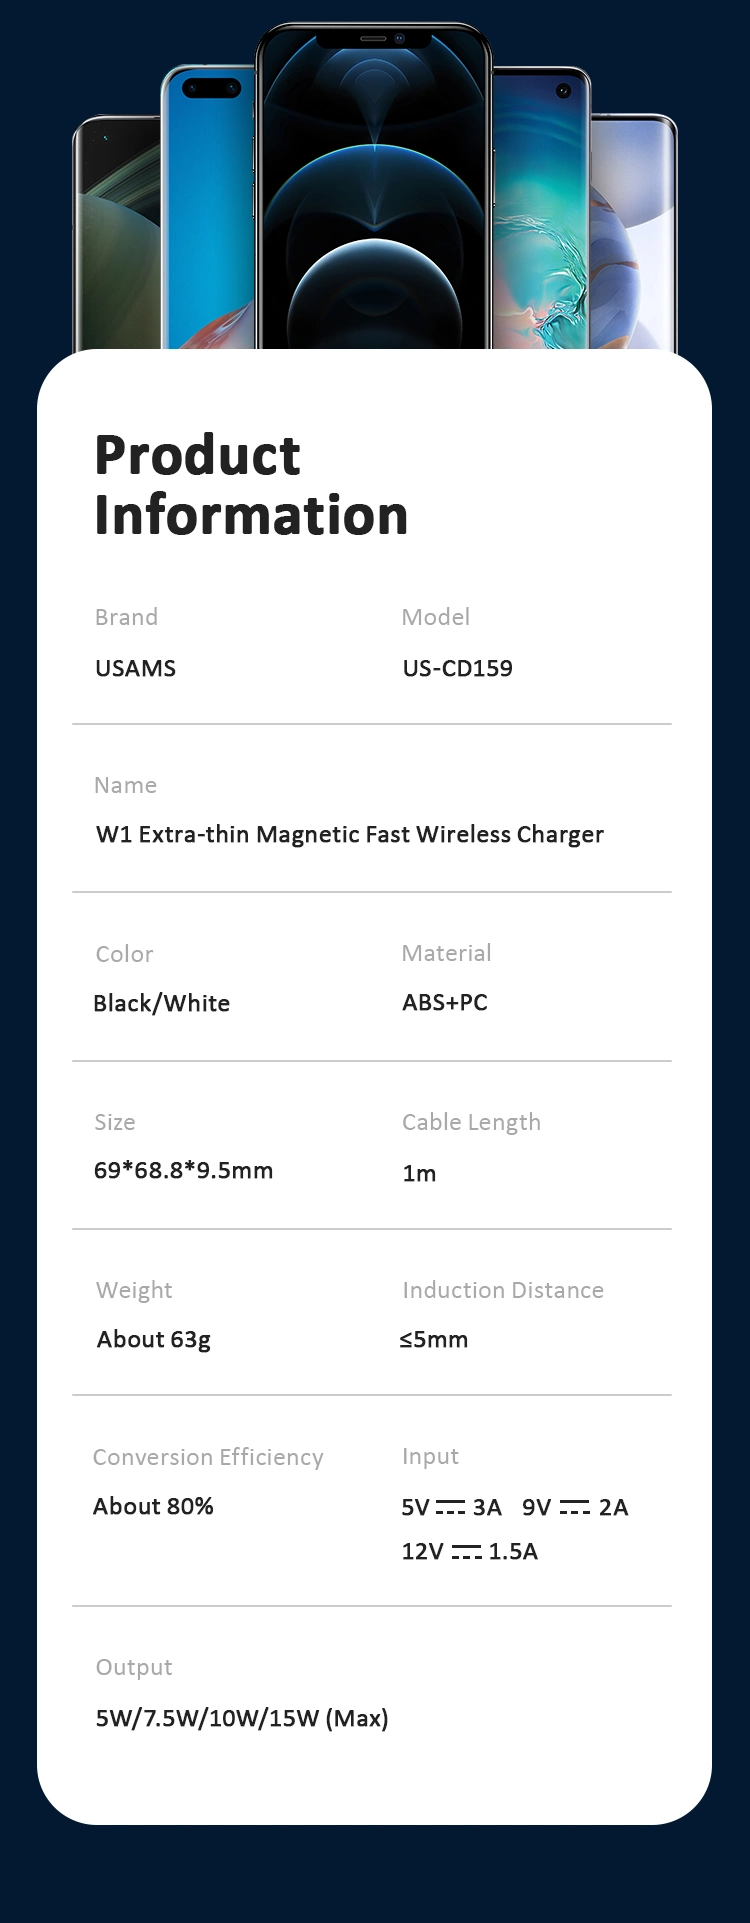Click the About 63g weight value
This screenshot has height=1923, width=750.
[x=154, y=1340]
